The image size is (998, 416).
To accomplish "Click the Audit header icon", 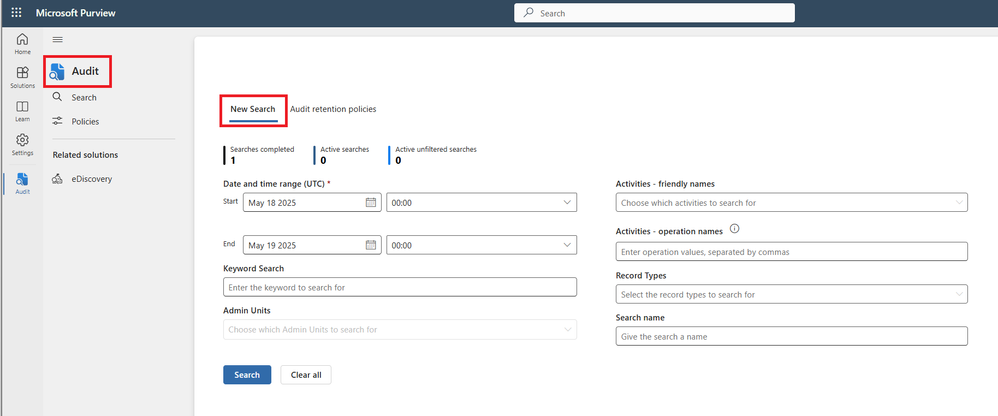I will pyautogui.click(x=57, y=71).
